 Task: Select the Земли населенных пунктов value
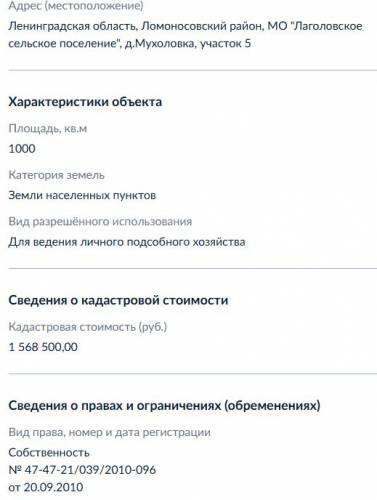(82, 195)
